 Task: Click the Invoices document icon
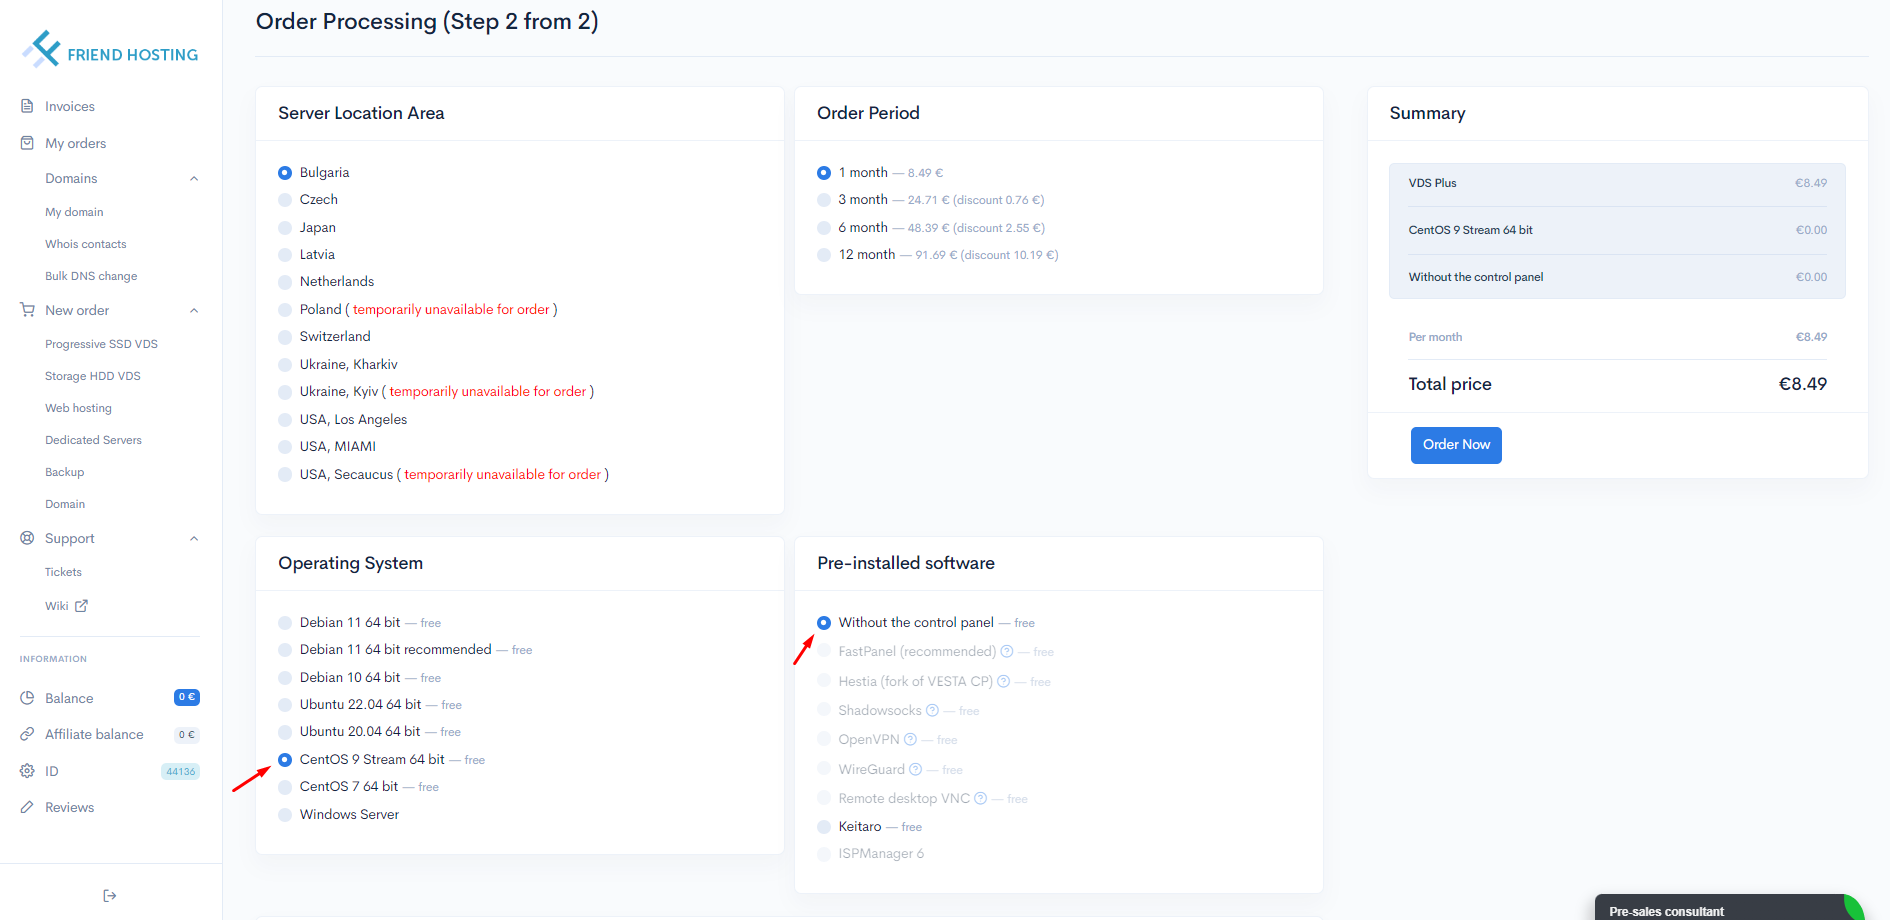(27, 106)
